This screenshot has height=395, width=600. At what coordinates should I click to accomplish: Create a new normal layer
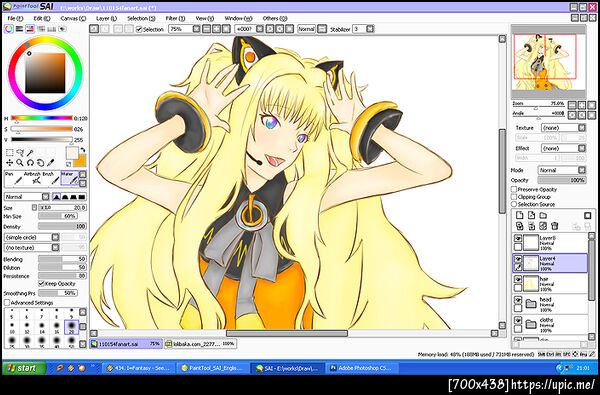tap(519, 215)
